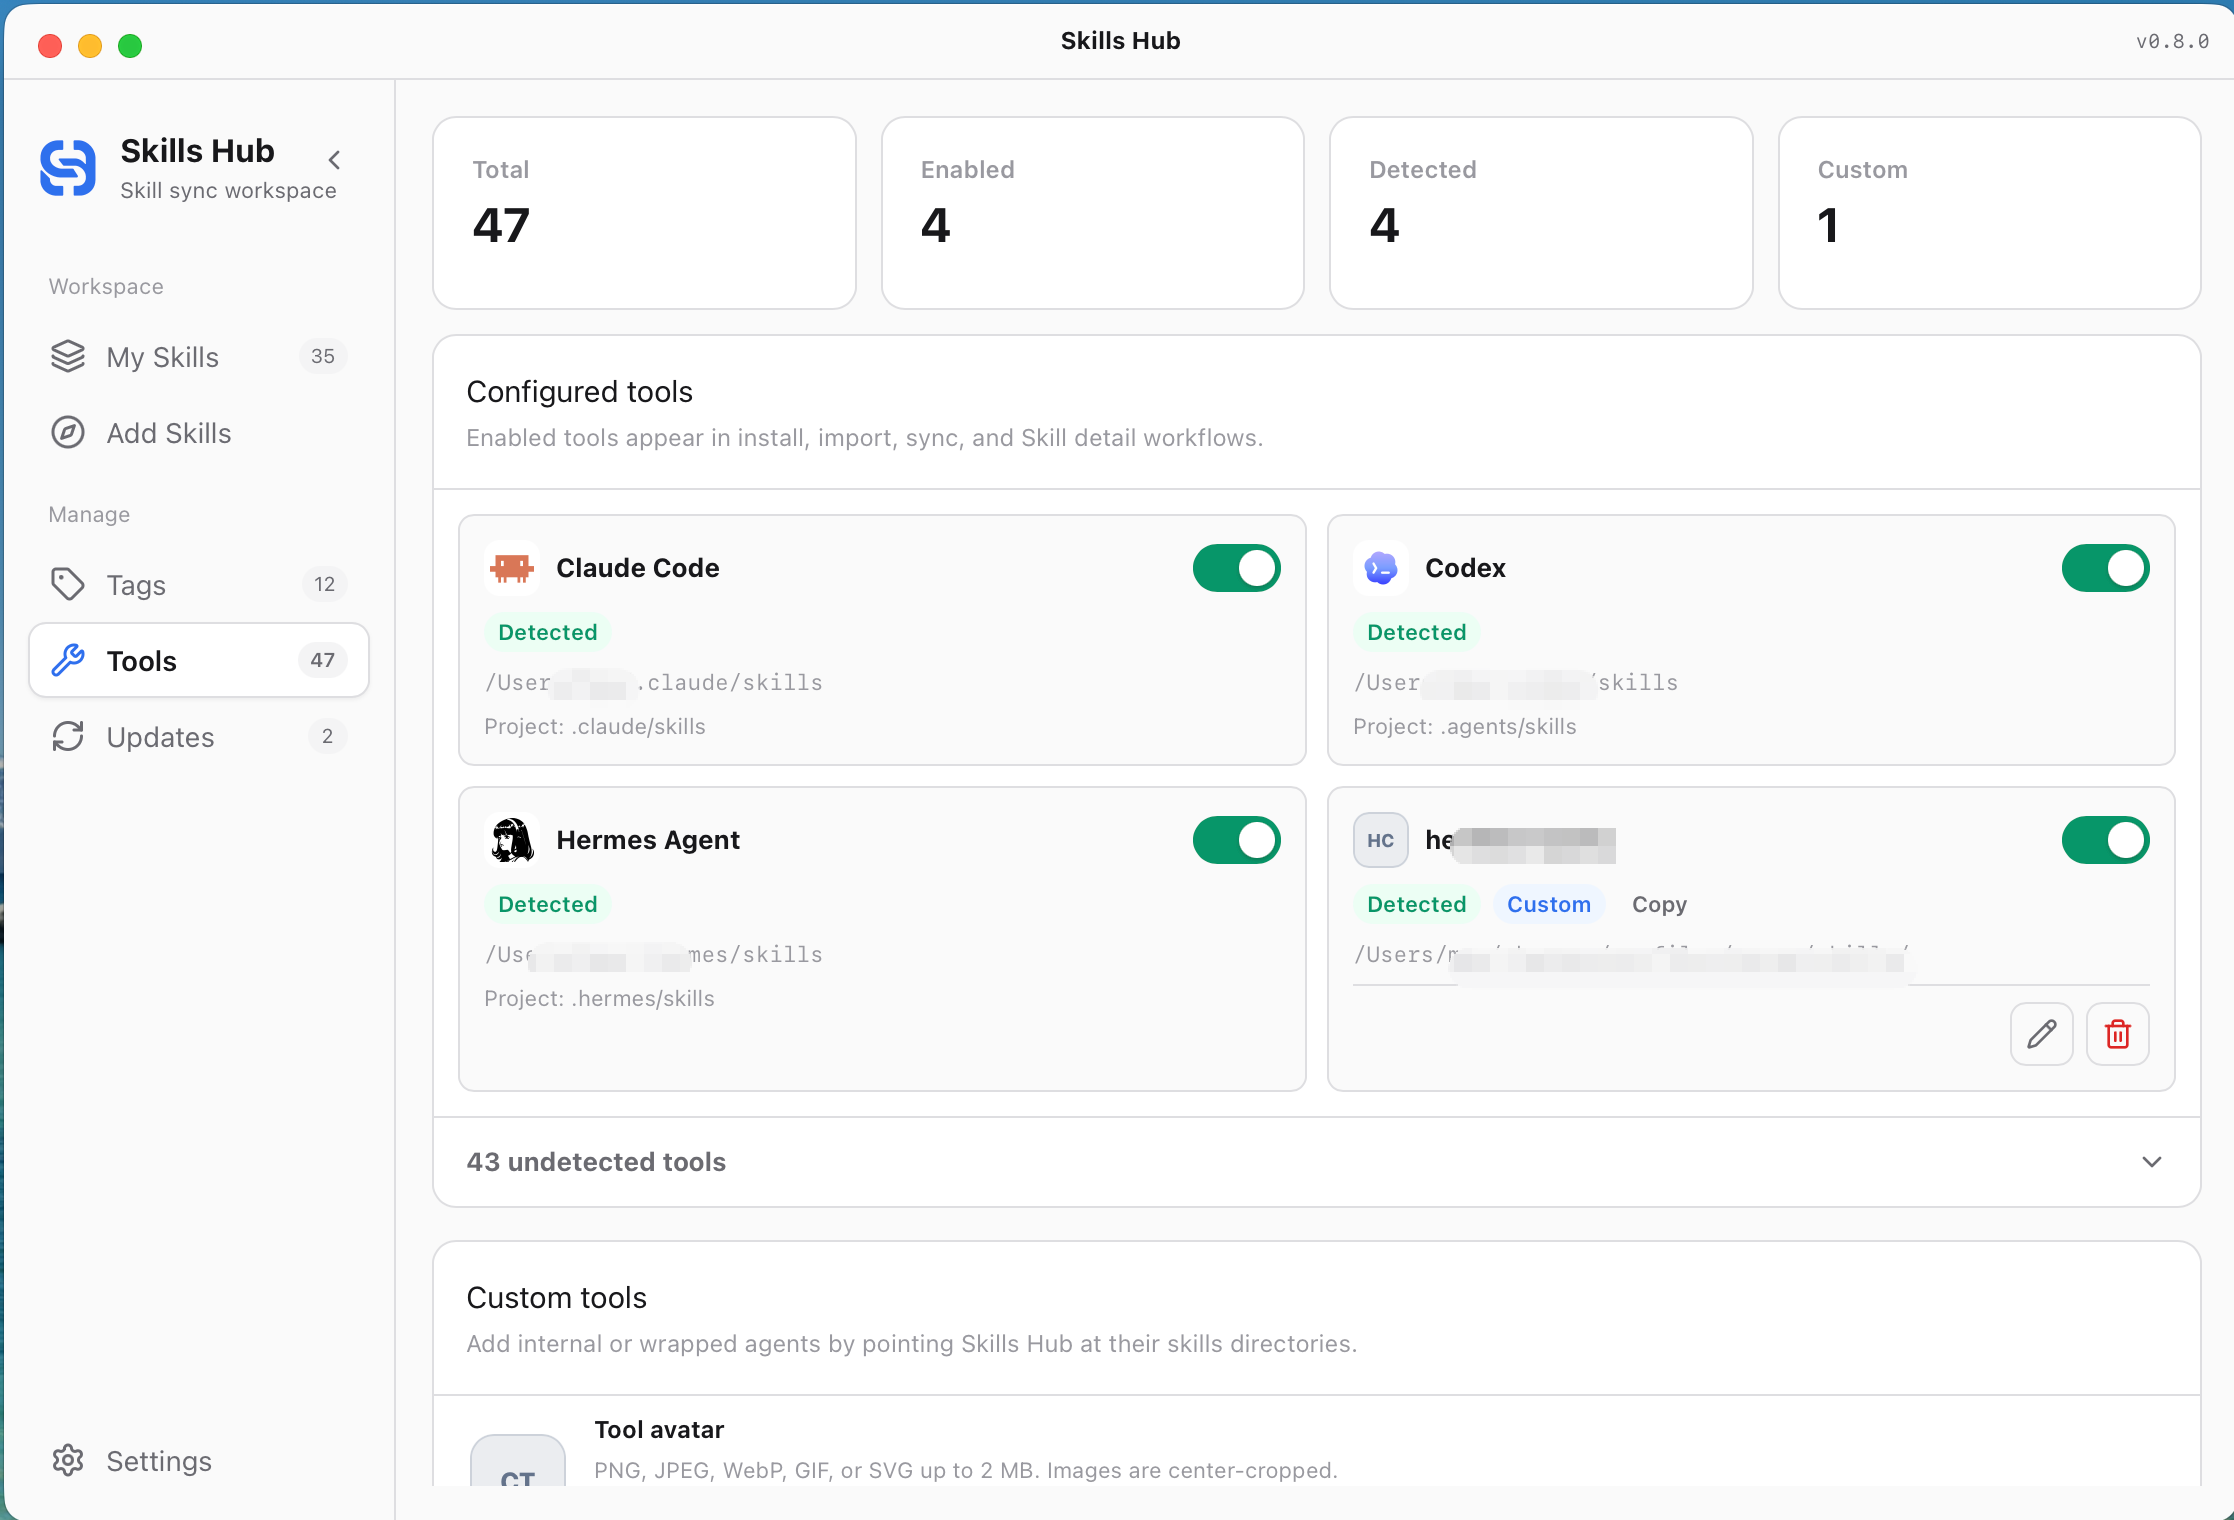Delete the custom tool with trash icon
The width and height of the screenshot is (2234, 1520).
[2118, 1034]
